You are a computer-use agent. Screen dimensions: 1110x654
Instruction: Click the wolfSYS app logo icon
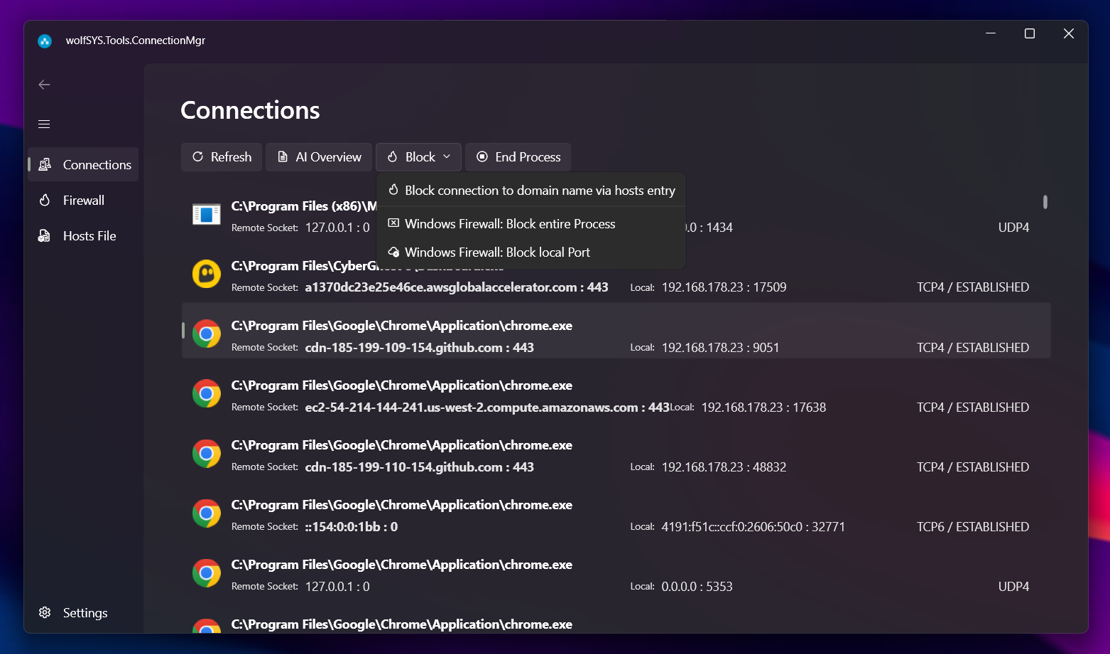point(45,41)
